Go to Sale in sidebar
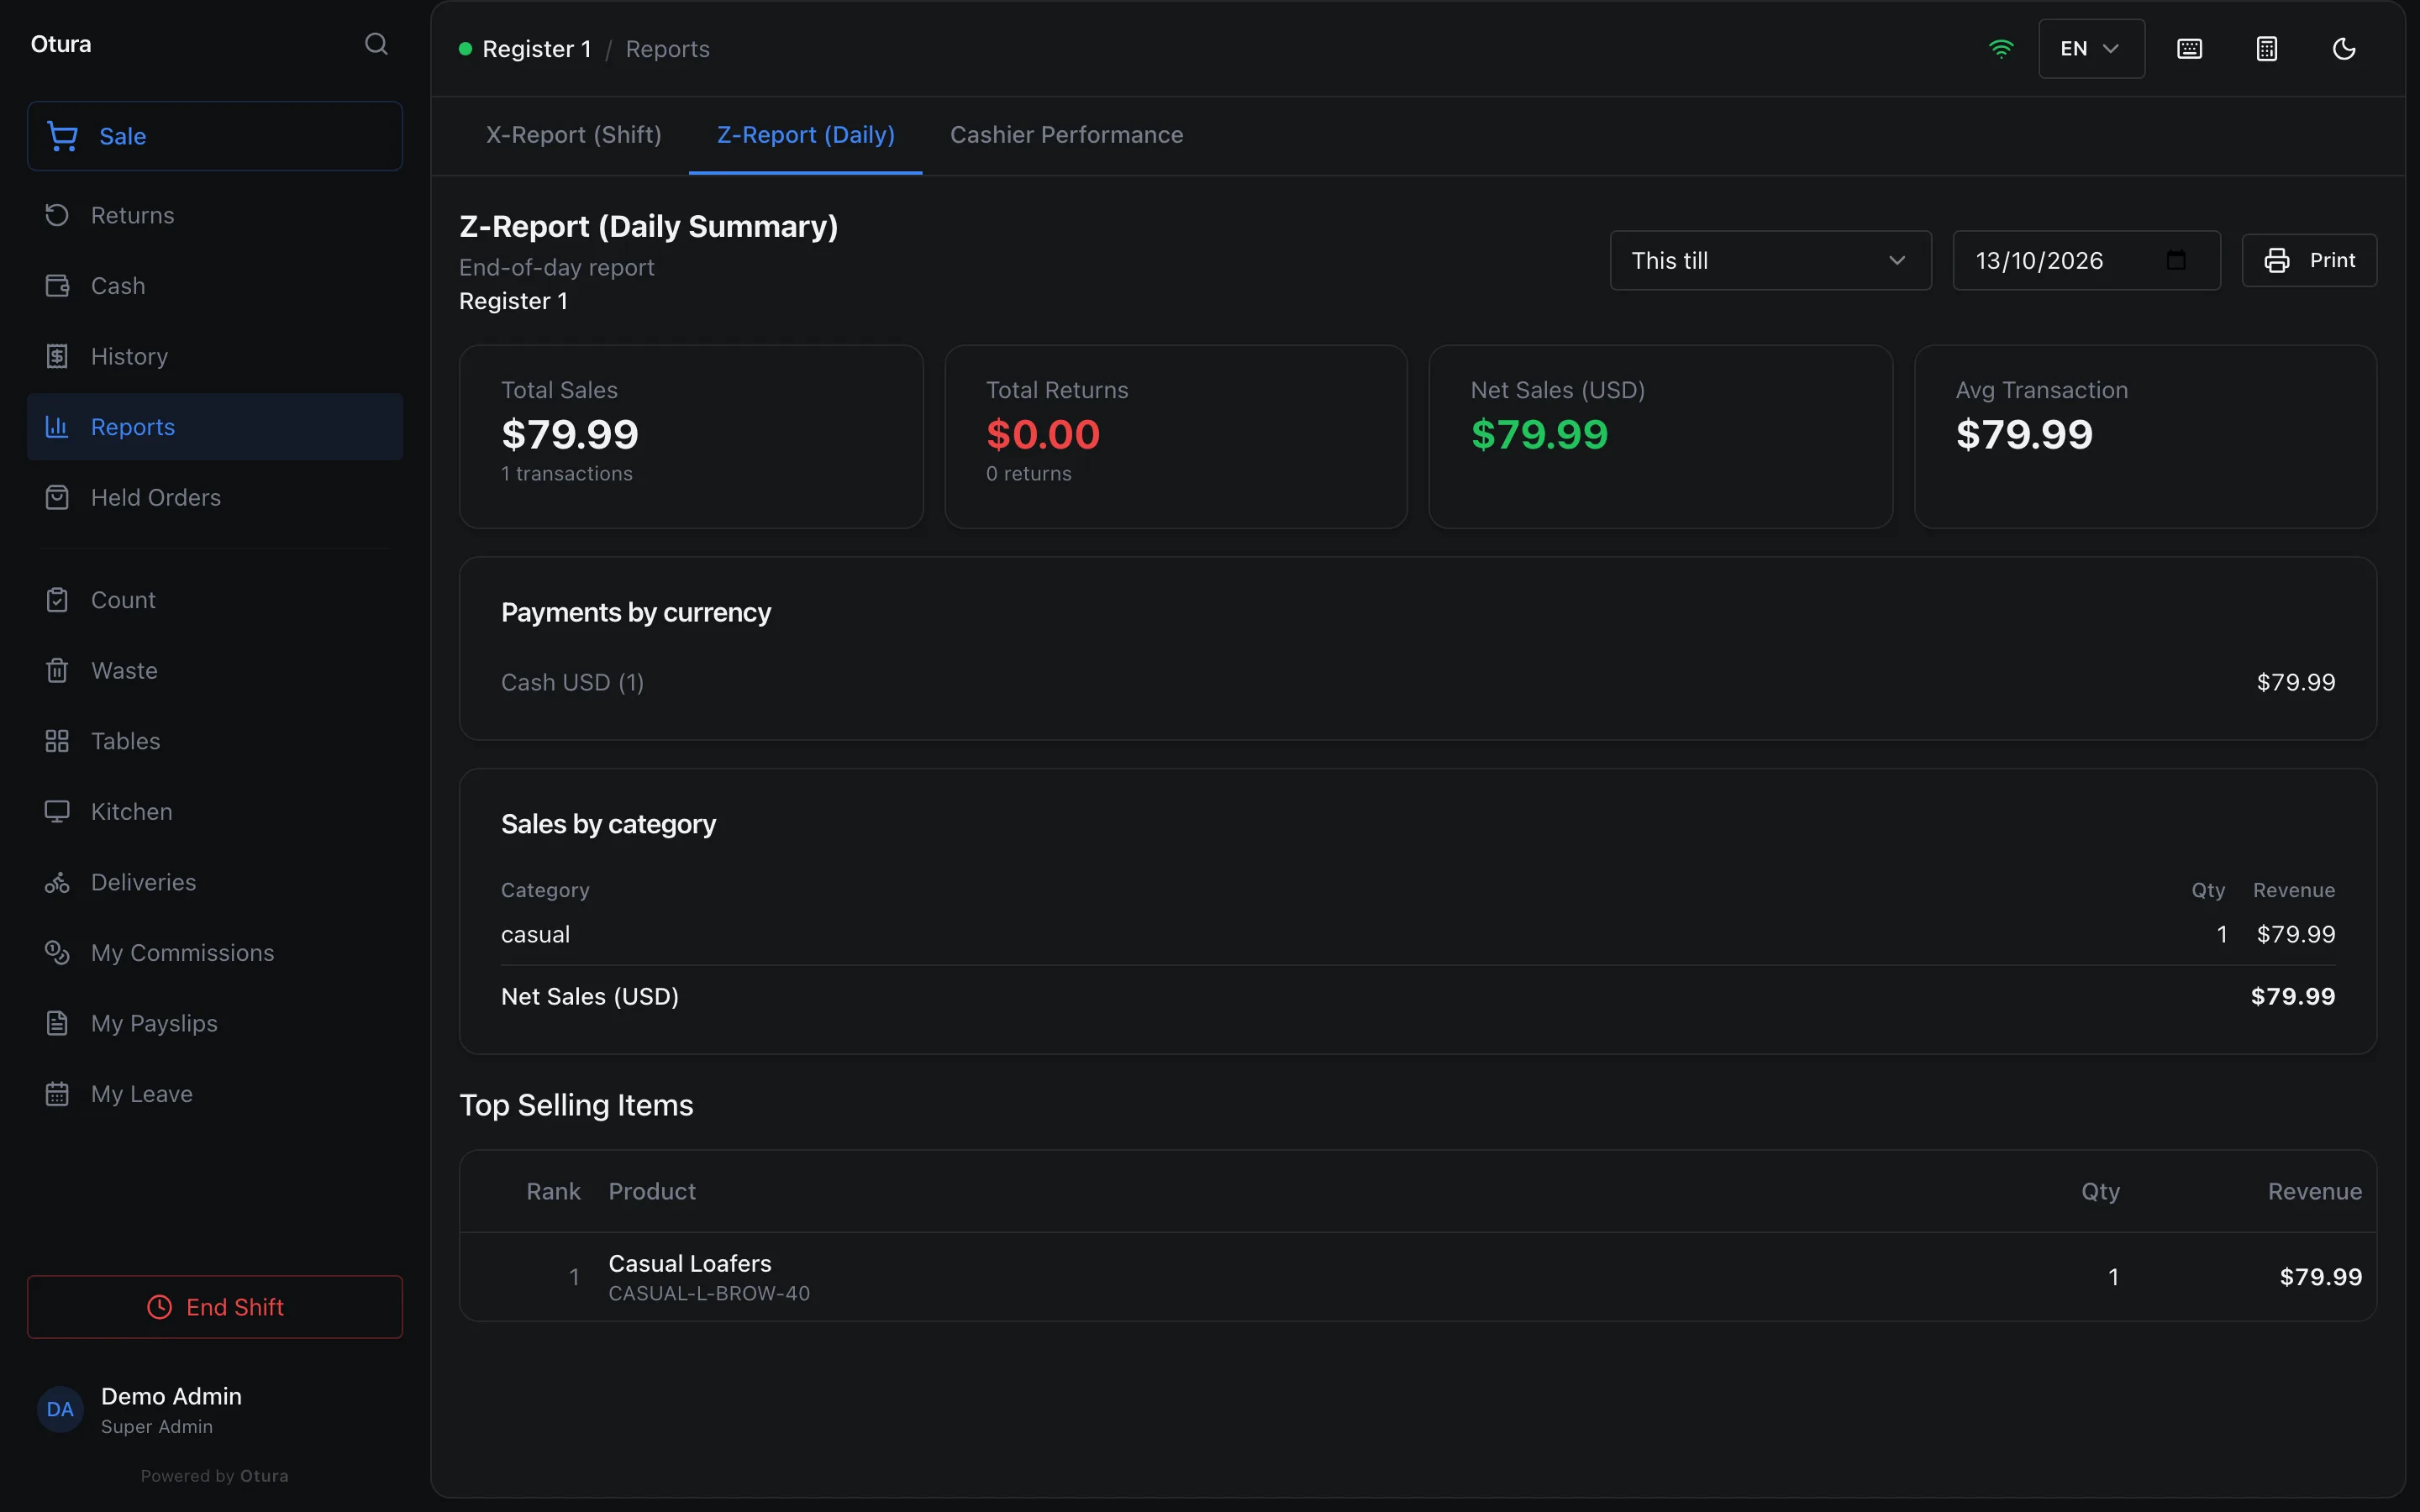 [215, 136]
